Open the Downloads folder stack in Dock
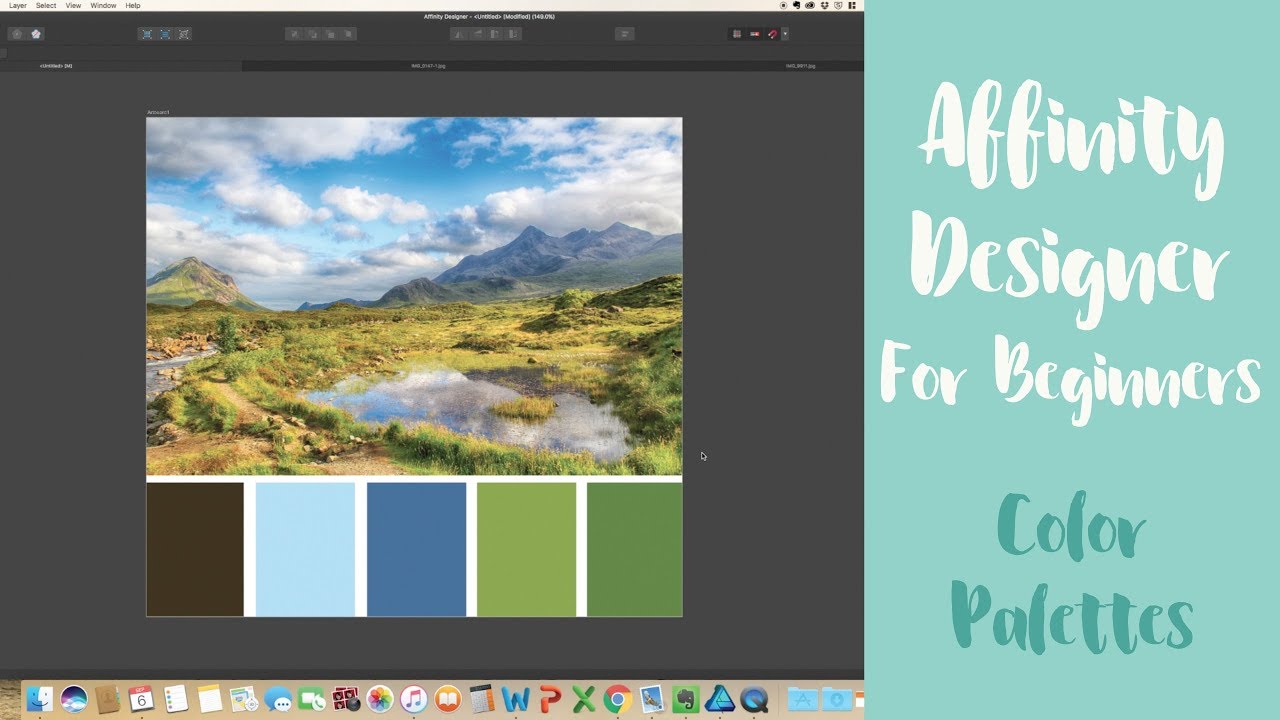Viewport: 1280px width, 720px height. point(836,699)
